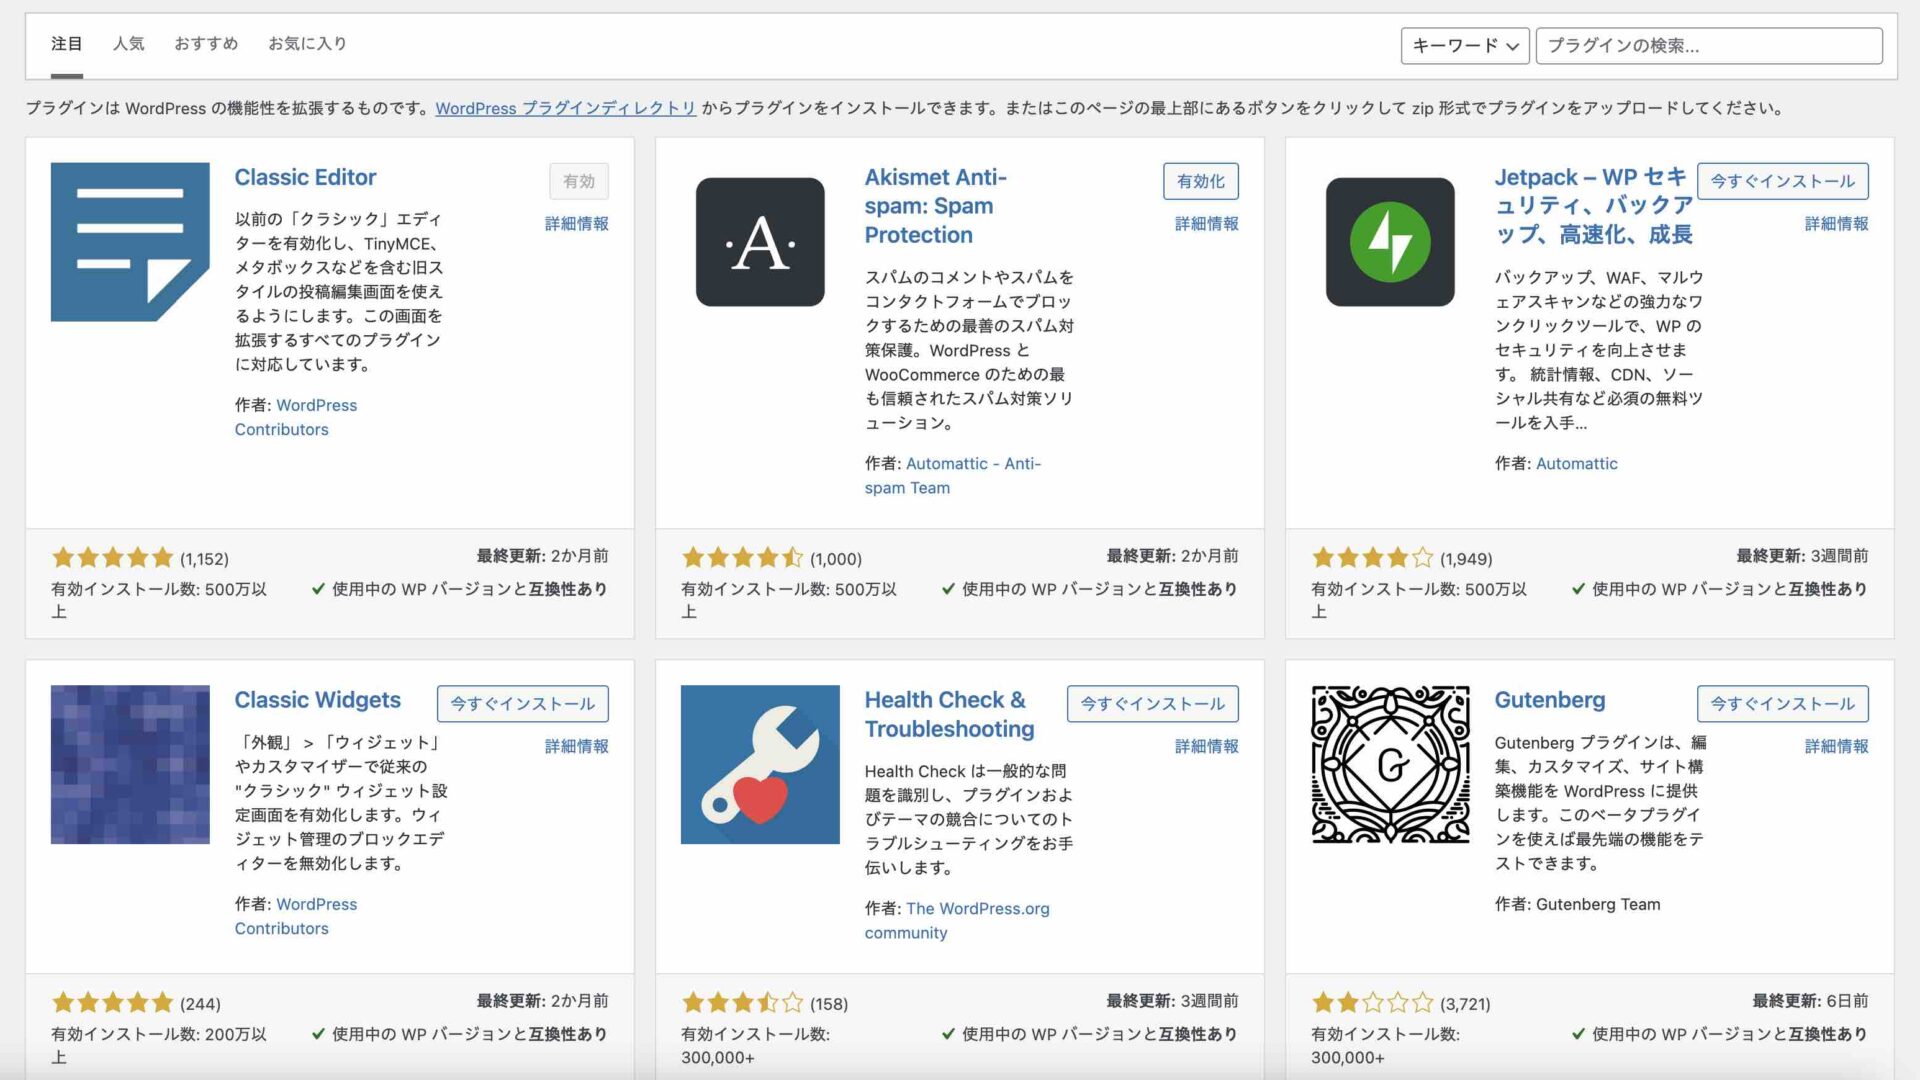
Task: Activate Akismet with the 有効化 button
Action: click(1200, 181)
